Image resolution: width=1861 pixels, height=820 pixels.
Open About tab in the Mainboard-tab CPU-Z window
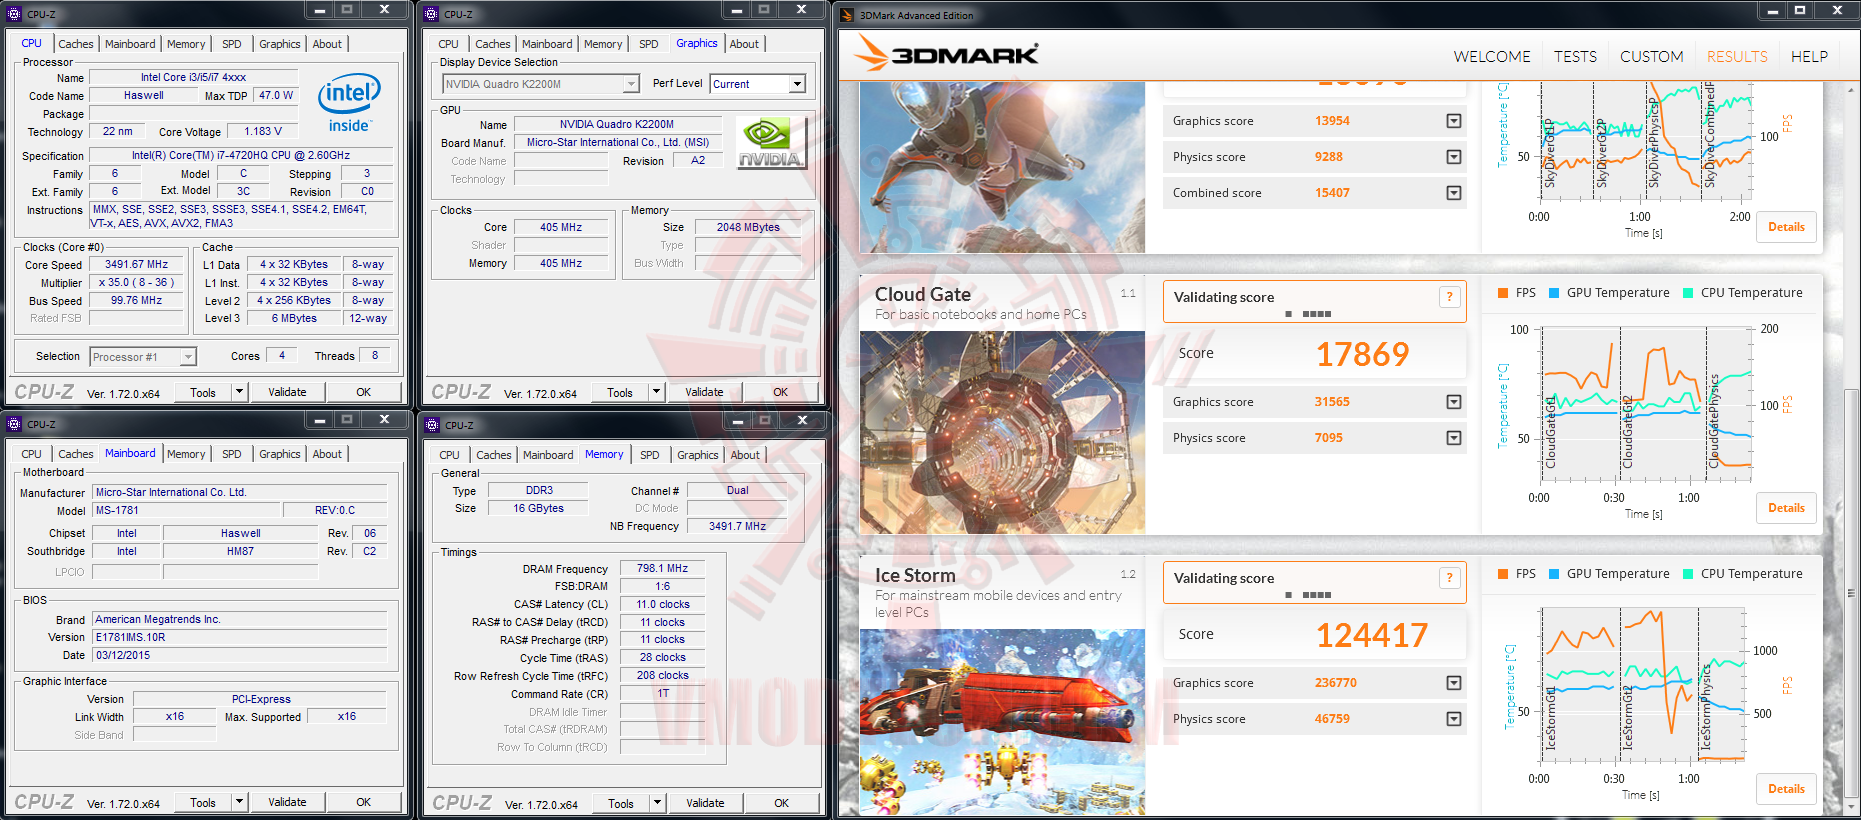point(327,454)
